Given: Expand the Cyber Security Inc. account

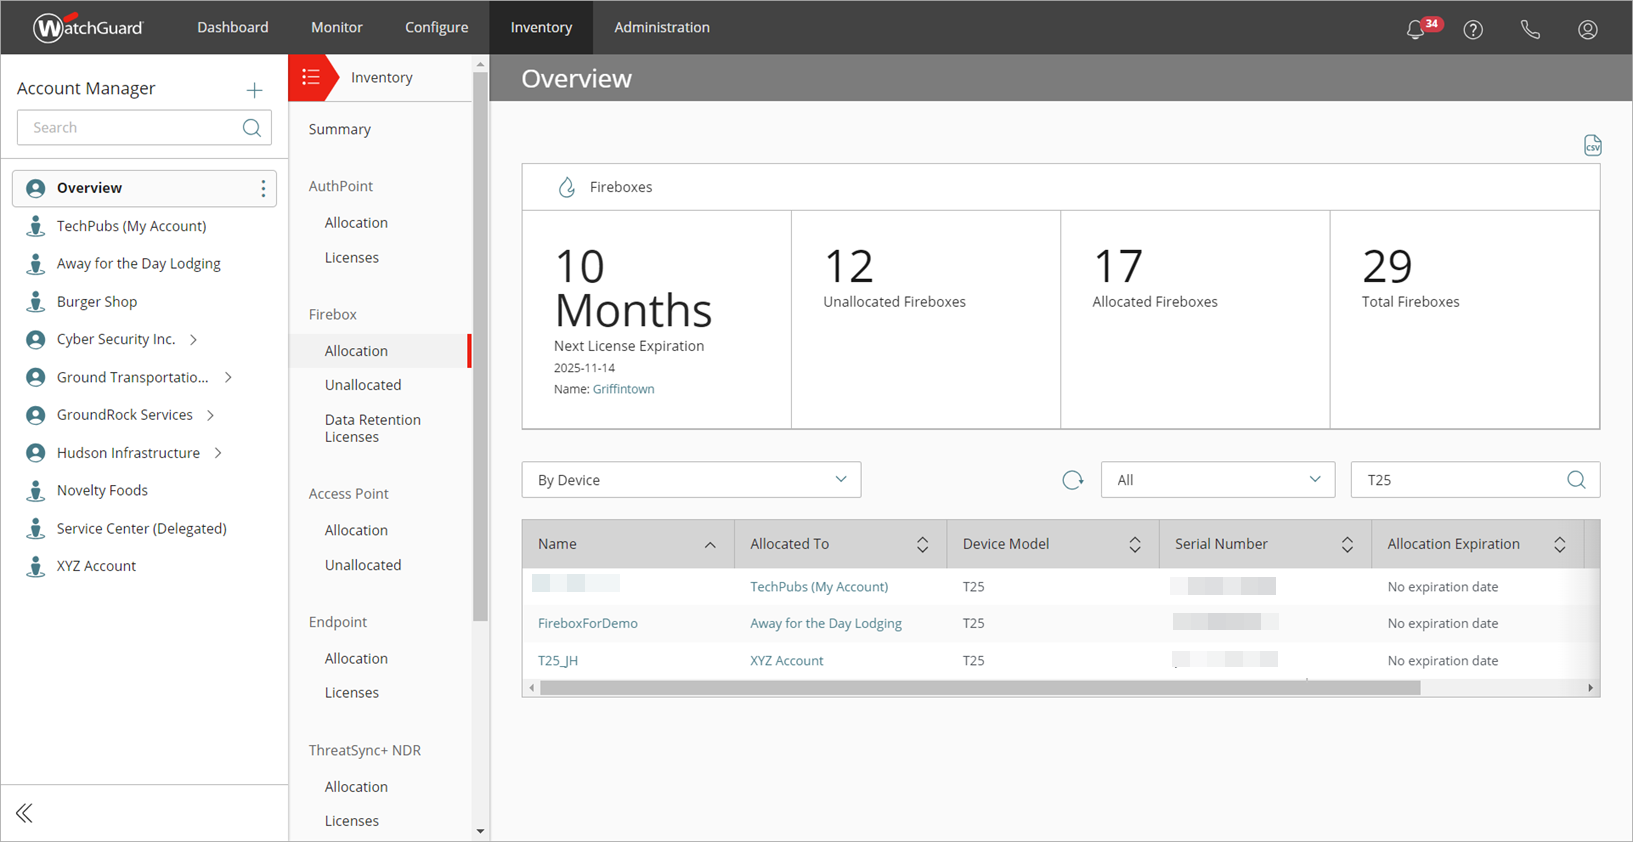Looking at the screenshot, I should (194, 340).
